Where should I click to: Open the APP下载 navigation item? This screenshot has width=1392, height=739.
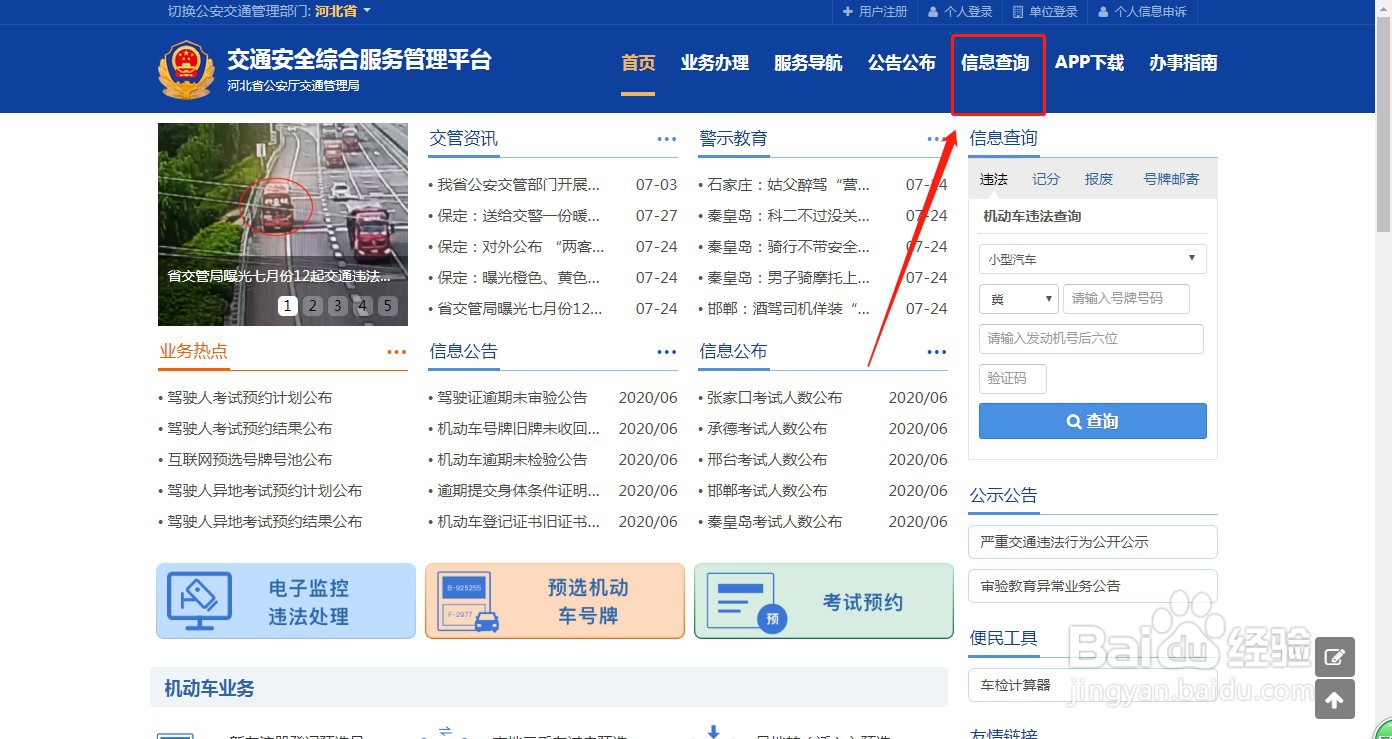pyautogui.click(x=1090, y=63)
